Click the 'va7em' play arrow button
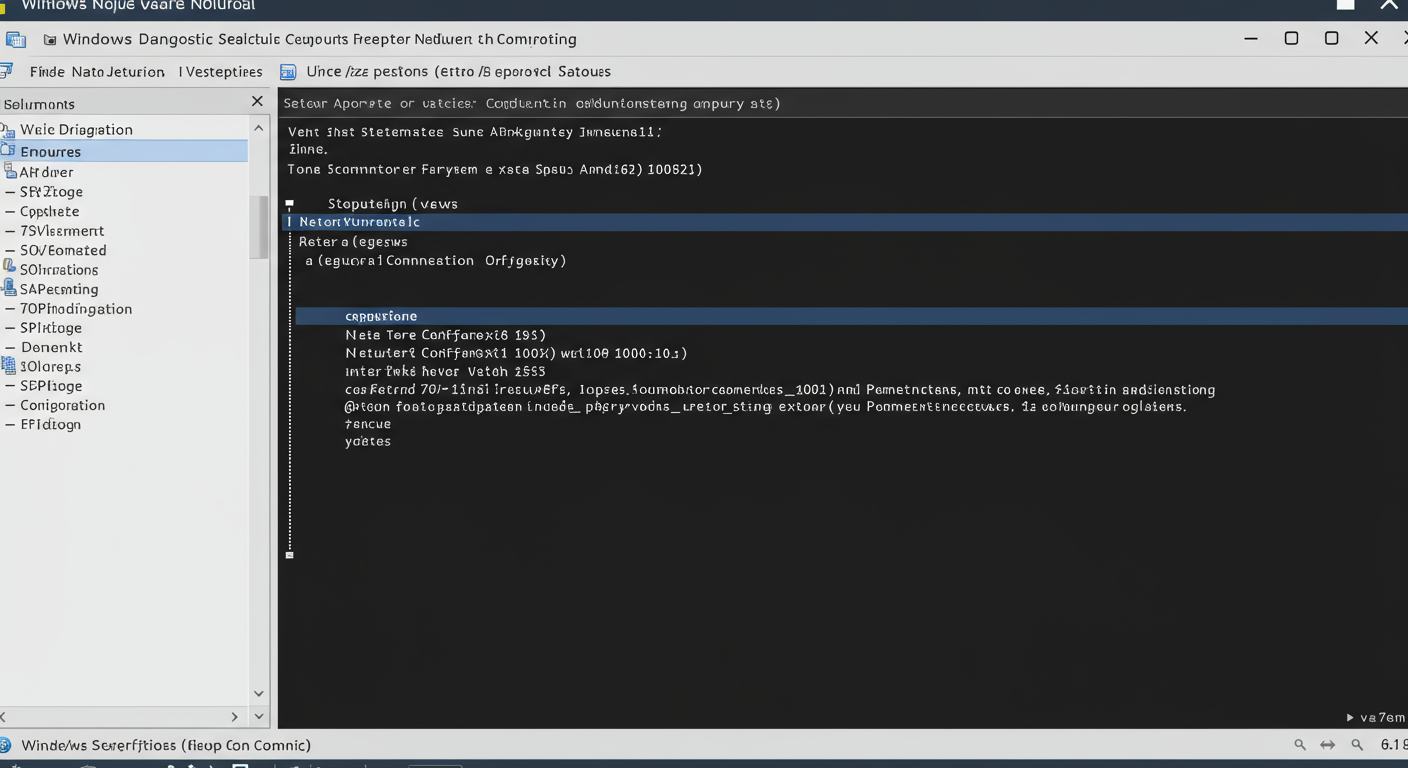 pyautogui.click(x=1350, y=717)
